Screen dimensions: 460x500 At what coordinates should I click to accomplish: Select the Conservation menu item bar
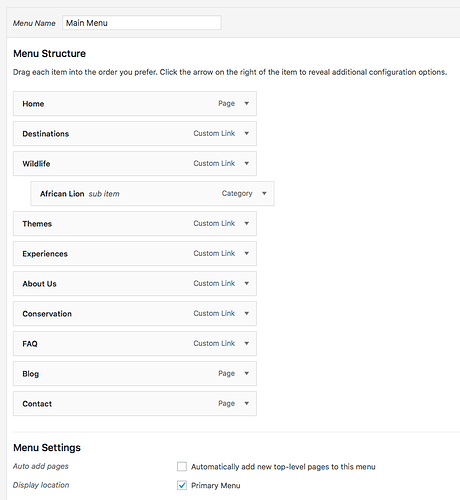tap(135, 314)
